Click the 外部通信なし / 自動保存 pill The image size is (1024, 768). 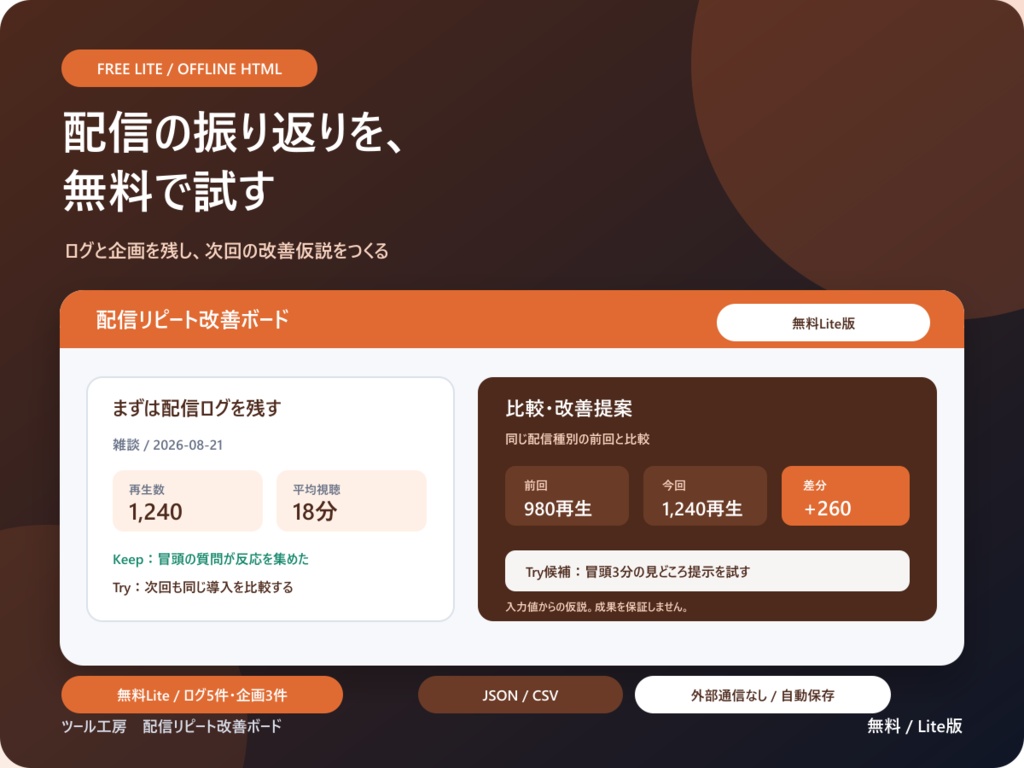762,695
